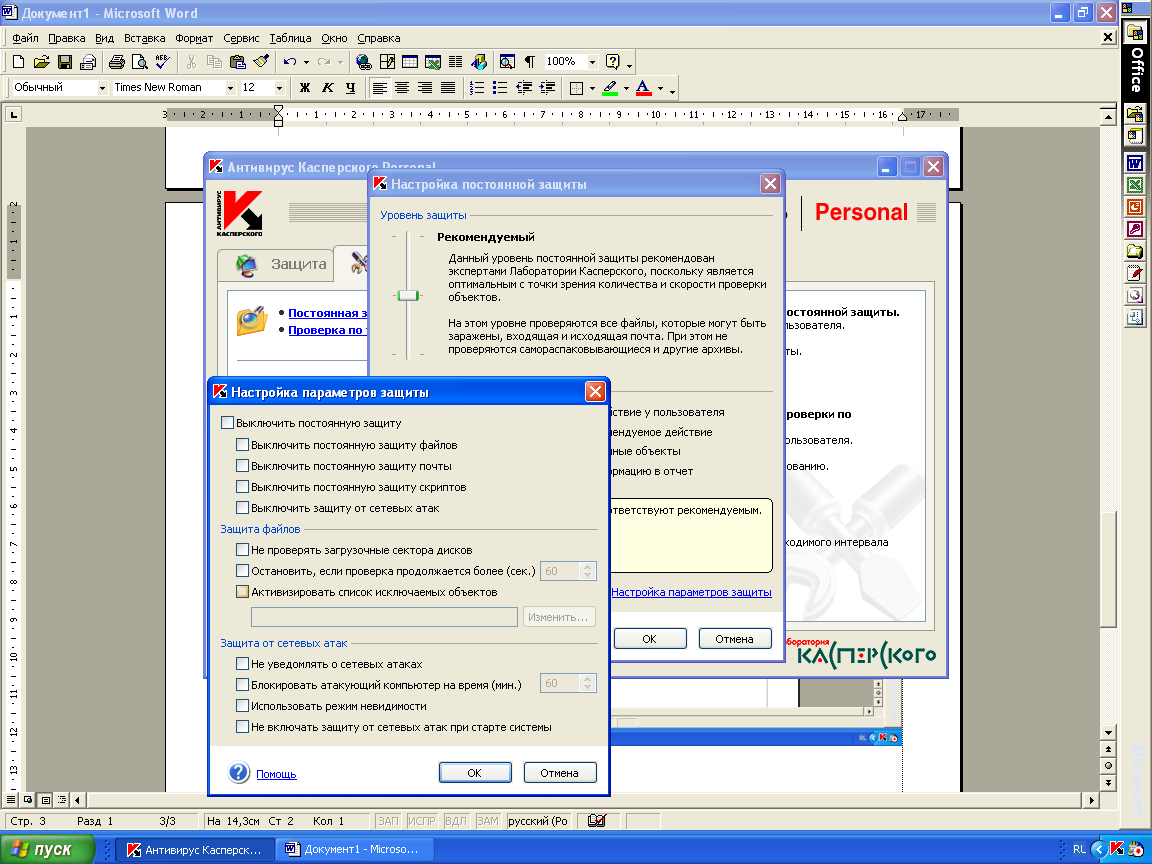
Task: Check 'Выключить постоянную защиту файлов'
Action: click(242, 444)
